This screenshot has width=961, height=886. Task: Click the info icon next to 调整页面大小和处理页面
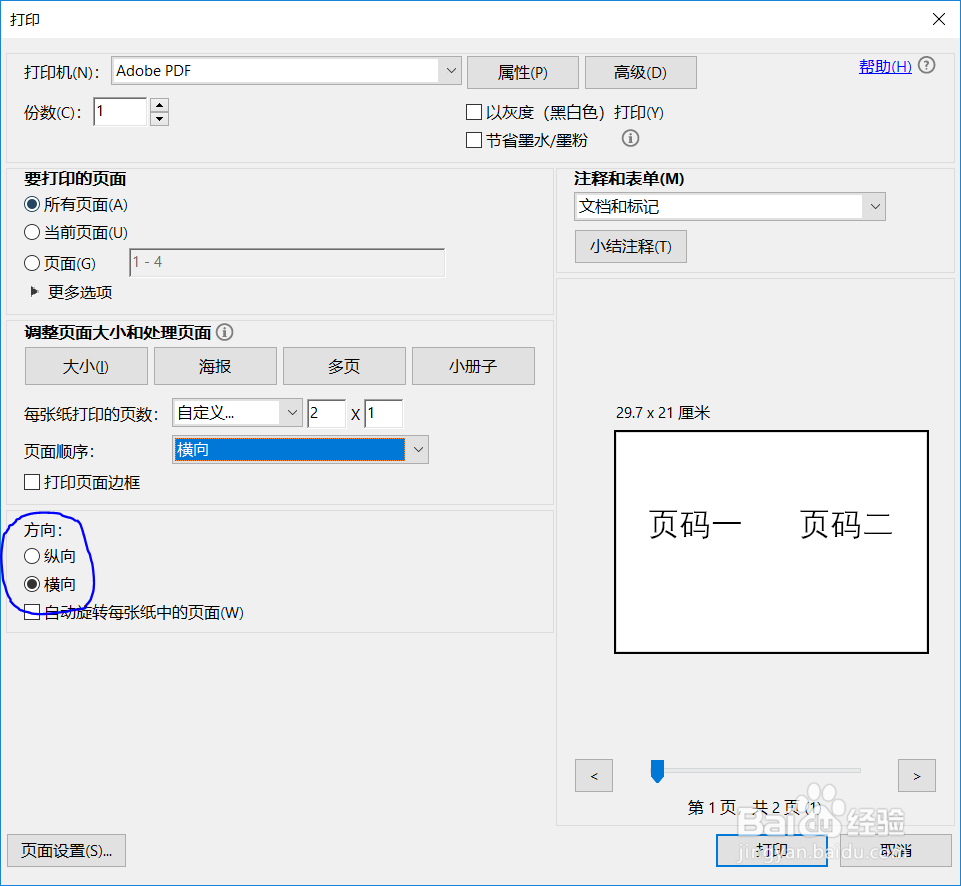[x=224, y=332]
